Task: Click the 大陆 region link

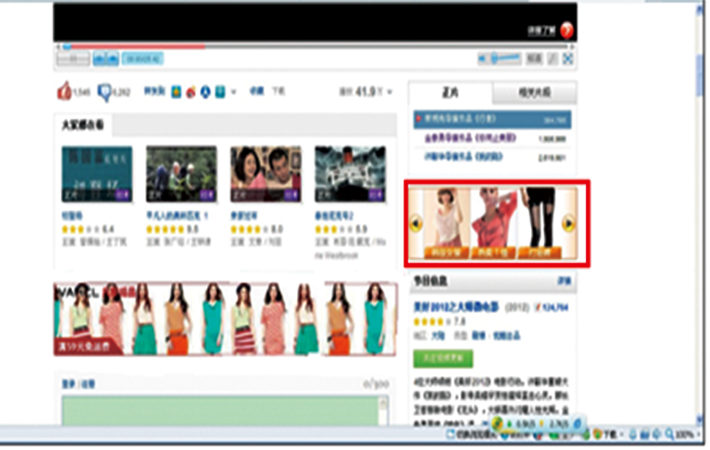Action: (x=438, y=336)
